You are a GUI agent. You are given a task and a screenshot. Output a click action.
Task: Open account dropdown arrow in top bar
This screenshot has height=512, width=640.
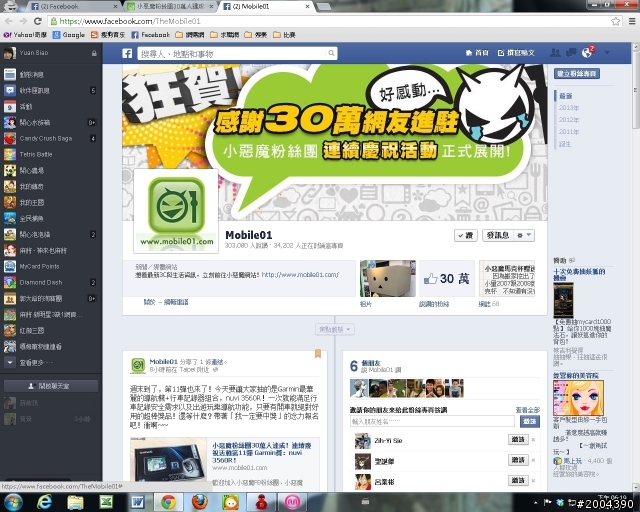tap(607, 53)
